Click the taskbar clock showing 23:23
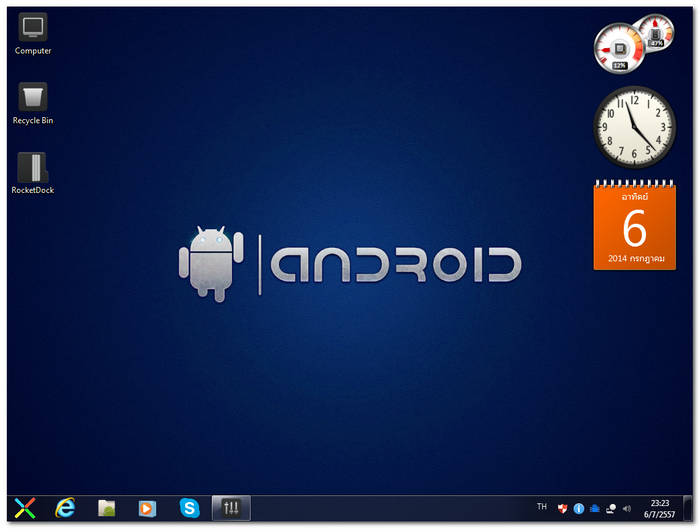 pos(659,508)
